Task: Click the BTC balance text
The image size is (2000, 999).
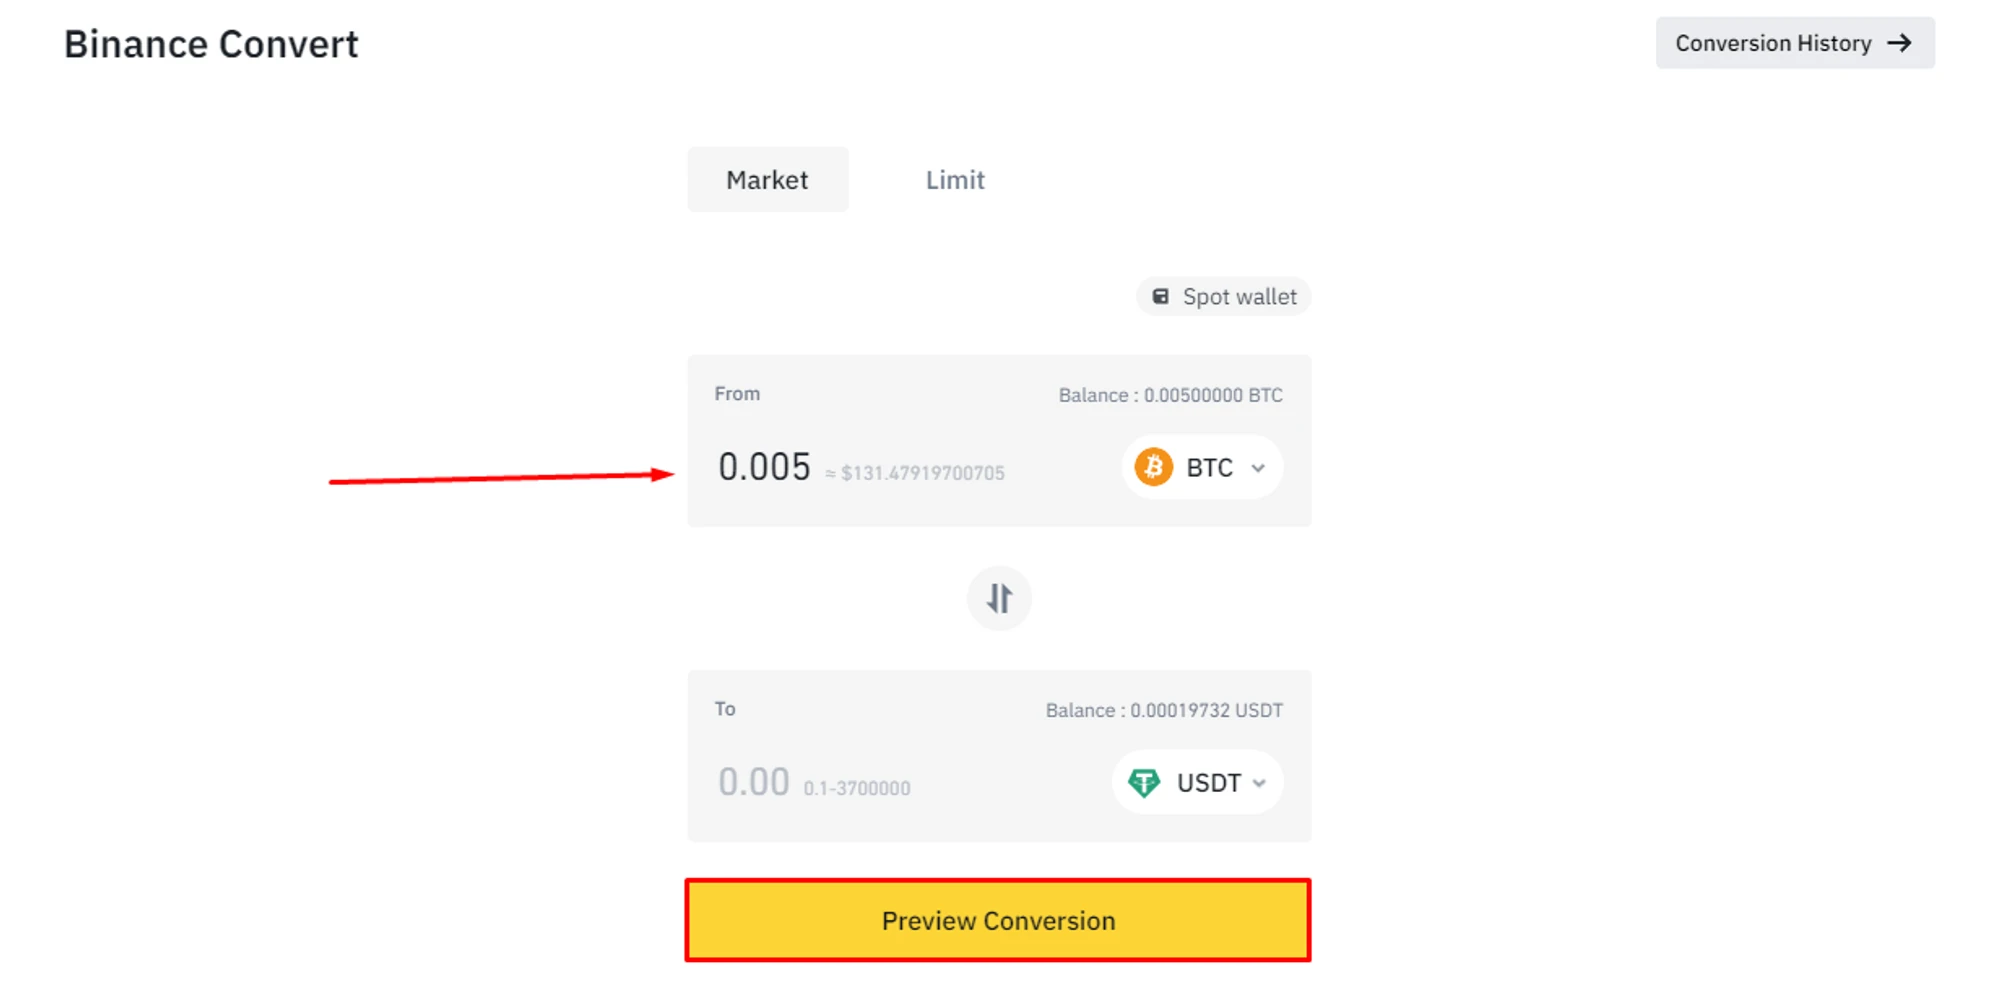Action: (1170, 395)
